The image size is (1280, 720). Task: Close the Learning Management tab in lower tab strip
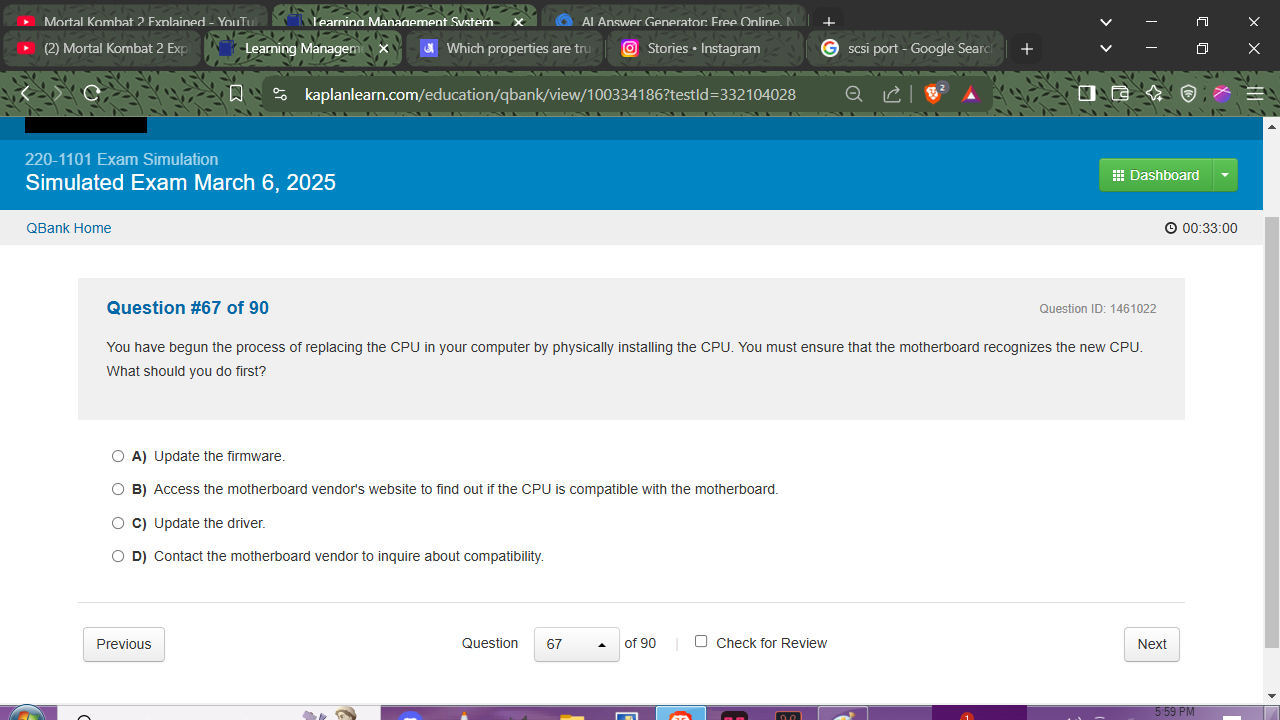[383, 48]
